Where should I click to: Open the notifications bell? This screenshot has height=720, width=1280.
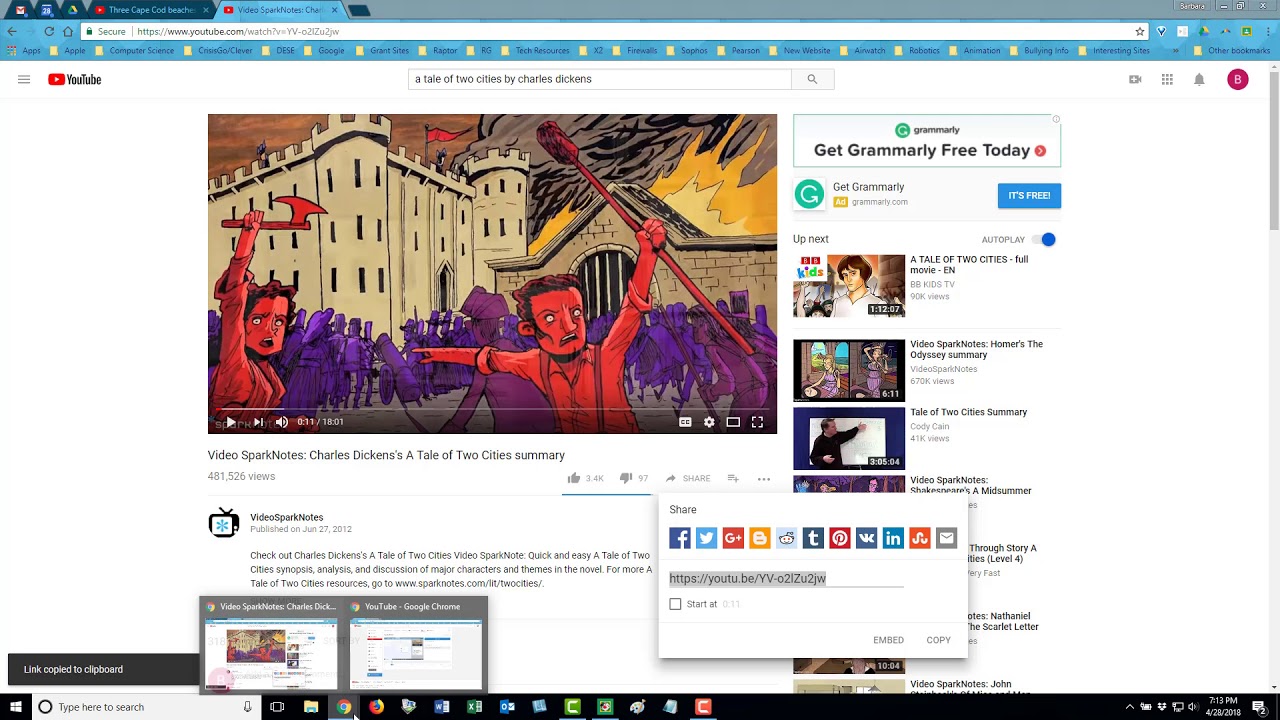pos(1199,80)
